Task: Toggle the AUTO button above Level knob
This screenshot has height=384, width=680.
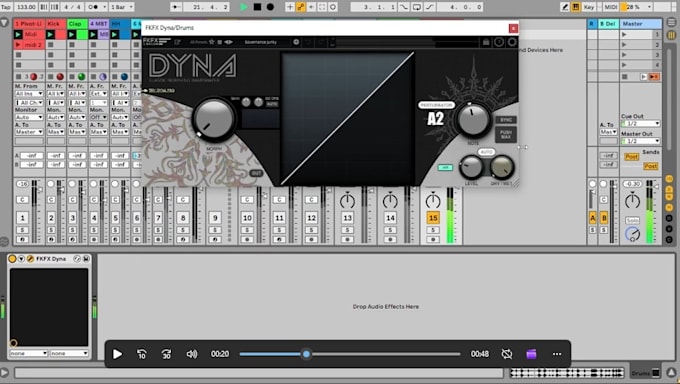Action: (x=486, y=152)
